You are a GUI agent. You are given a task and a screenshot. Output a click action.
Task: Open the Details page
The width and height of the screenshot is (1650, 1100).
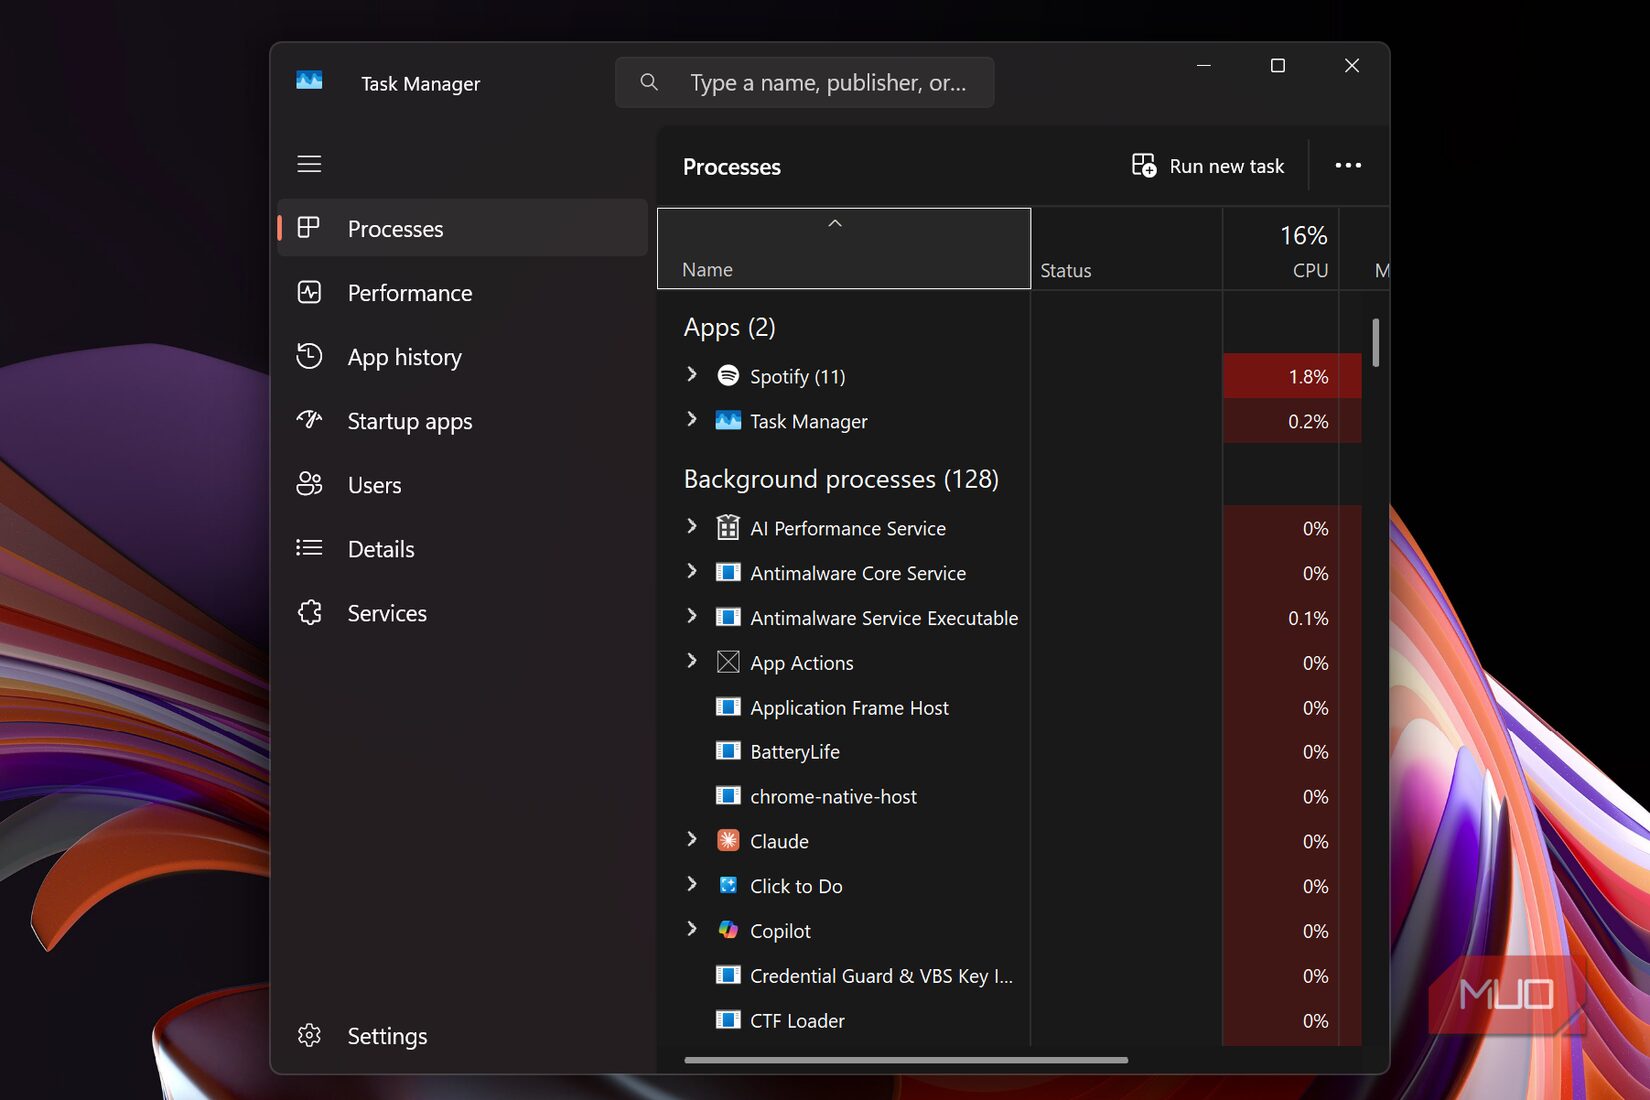click(462, 548)
